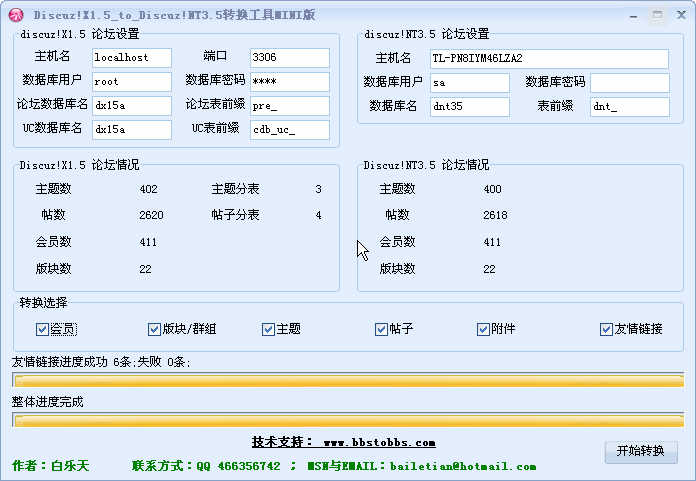Focus the 端口 field showing 3306

(x=290, y=58)
